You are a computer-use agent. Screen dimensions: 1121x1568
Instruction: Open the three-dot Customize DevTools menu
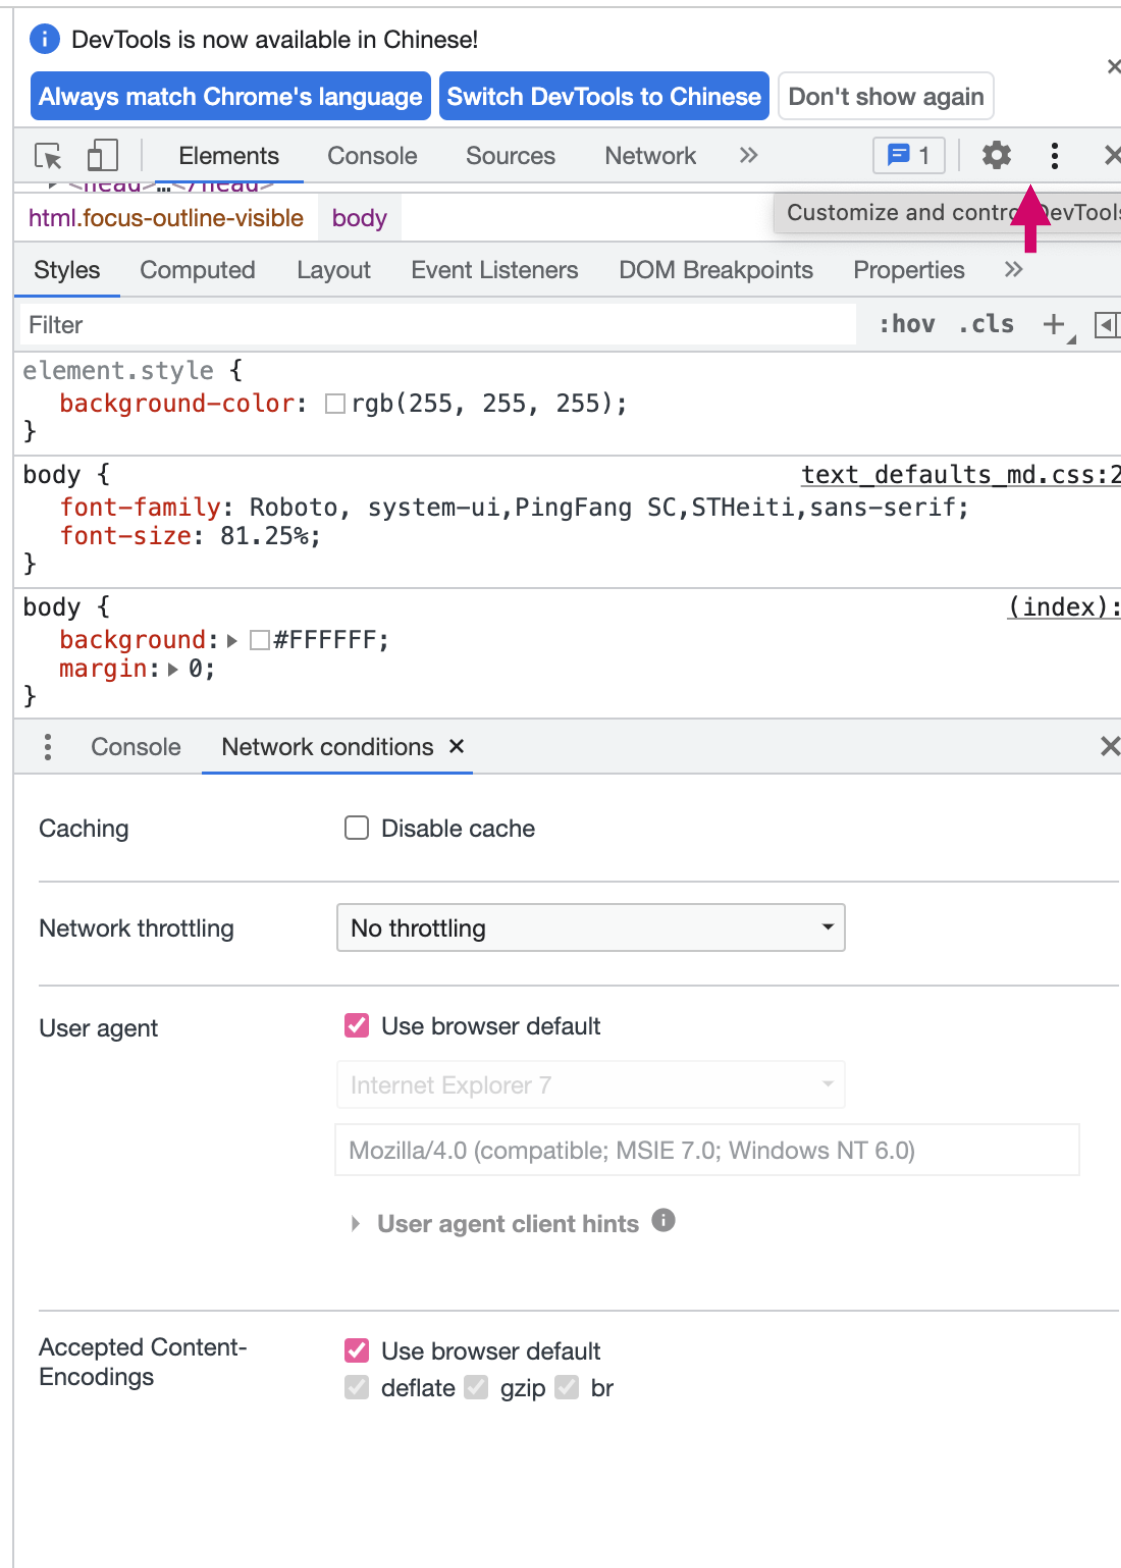[1054, 155]
